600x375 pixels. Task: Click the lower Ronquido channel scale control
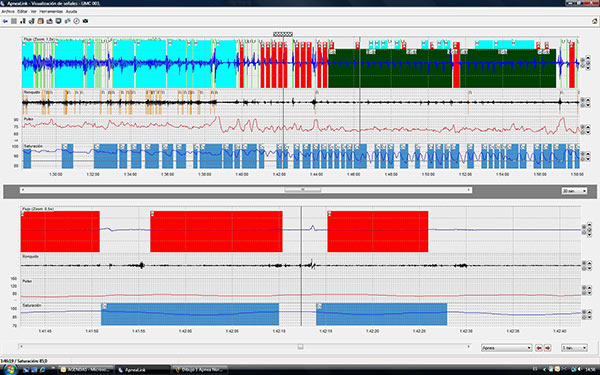[x=586, y=266]
